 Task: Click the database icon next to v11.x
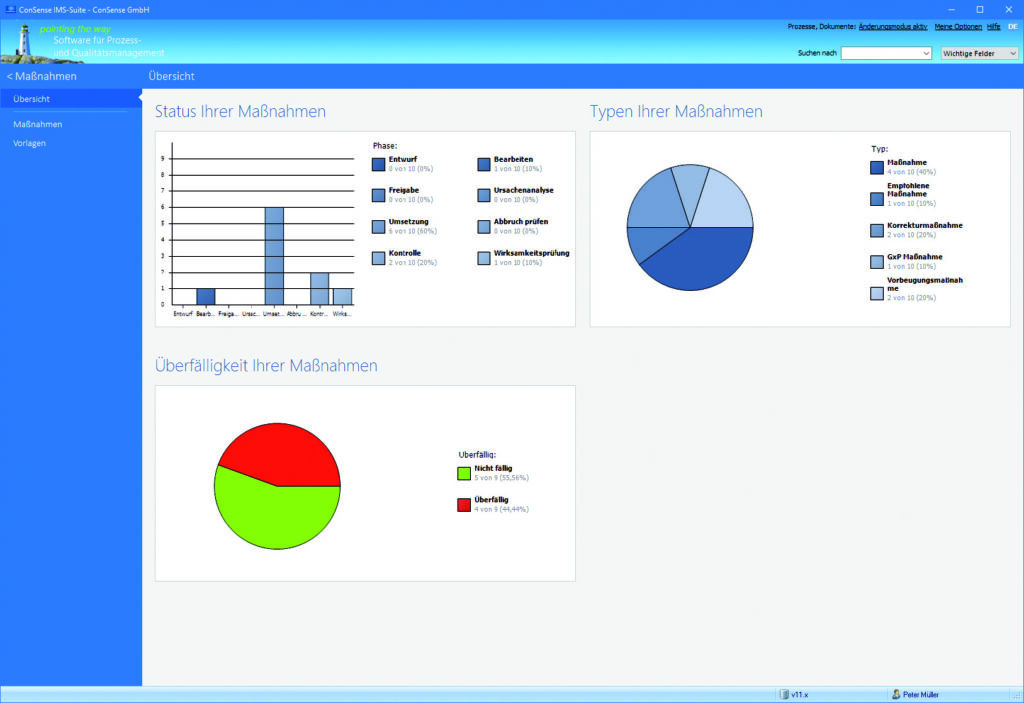784,694
